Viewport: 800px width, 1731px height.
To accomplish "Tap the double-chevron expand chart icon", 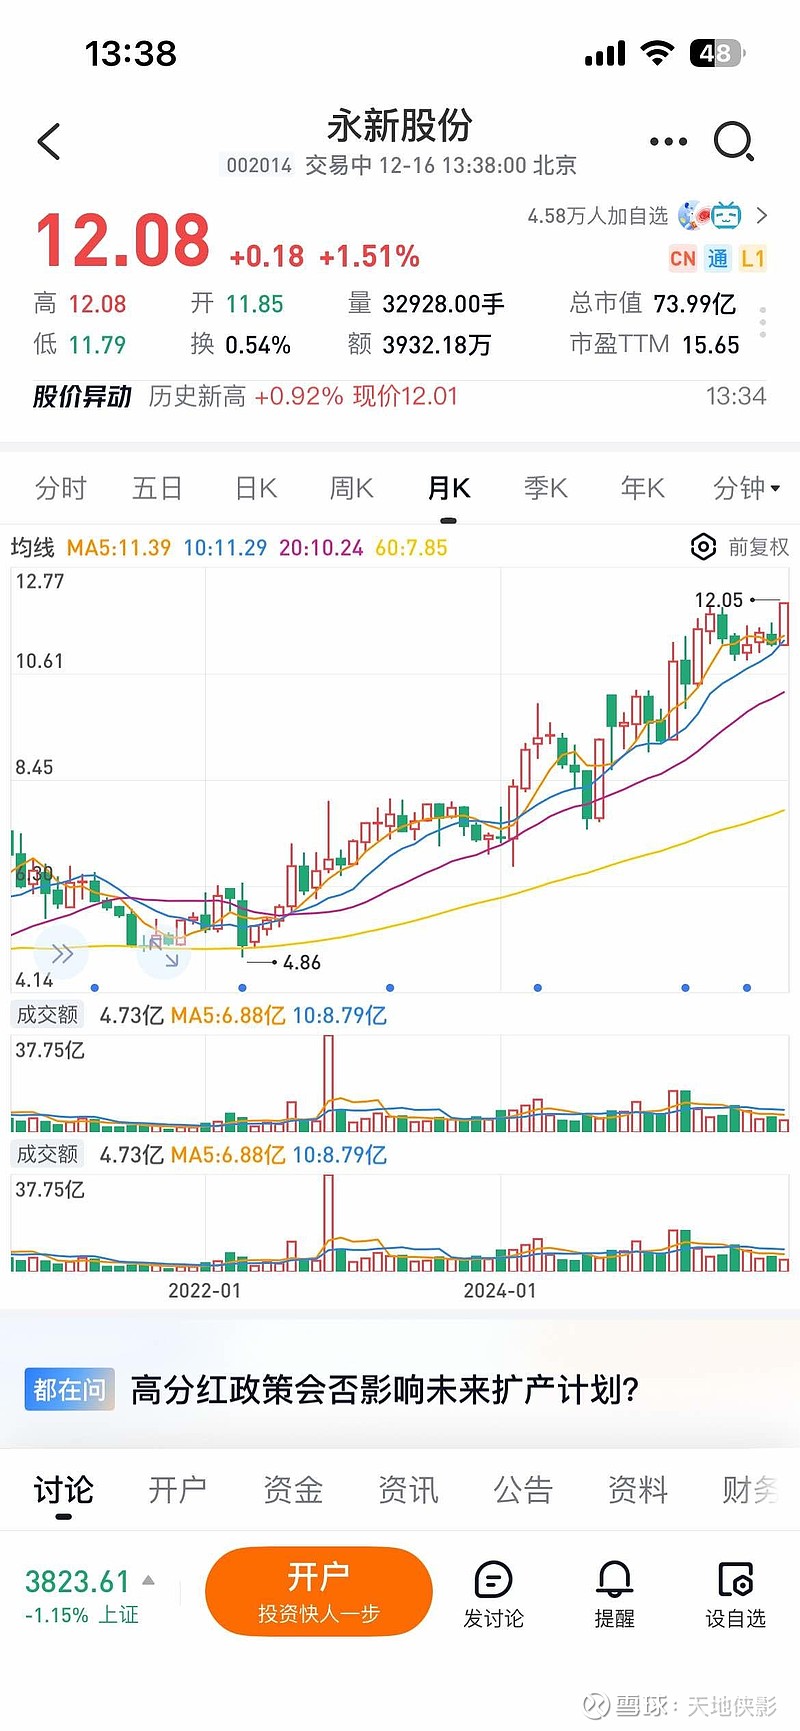I will tap(62, 953).
